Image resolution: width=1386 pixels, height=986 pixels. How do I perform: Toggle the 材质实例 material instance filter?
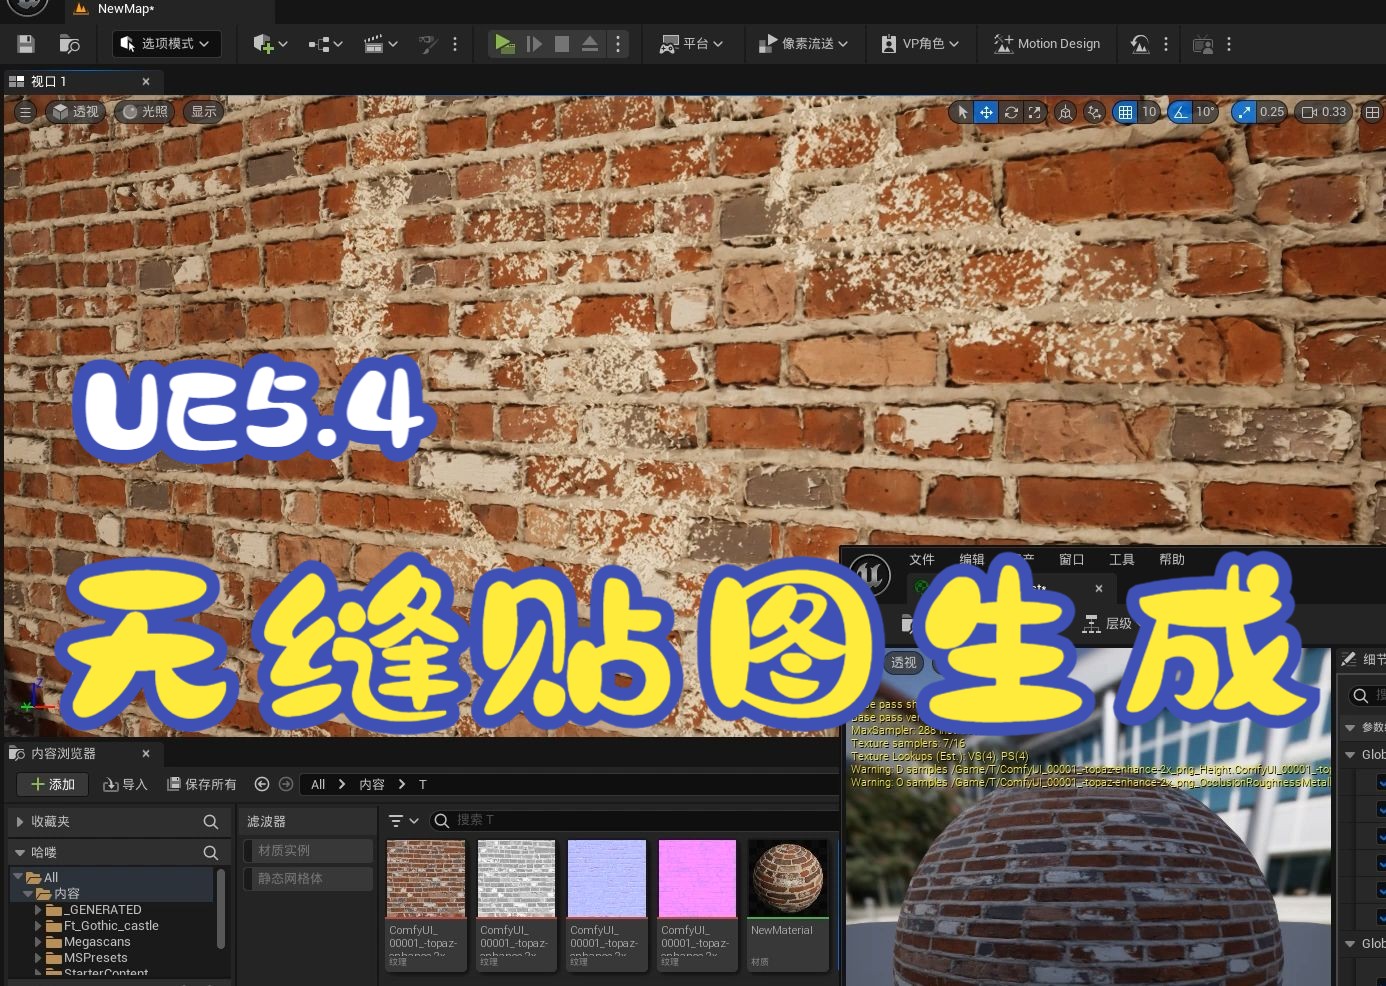(x=309, y=851)
